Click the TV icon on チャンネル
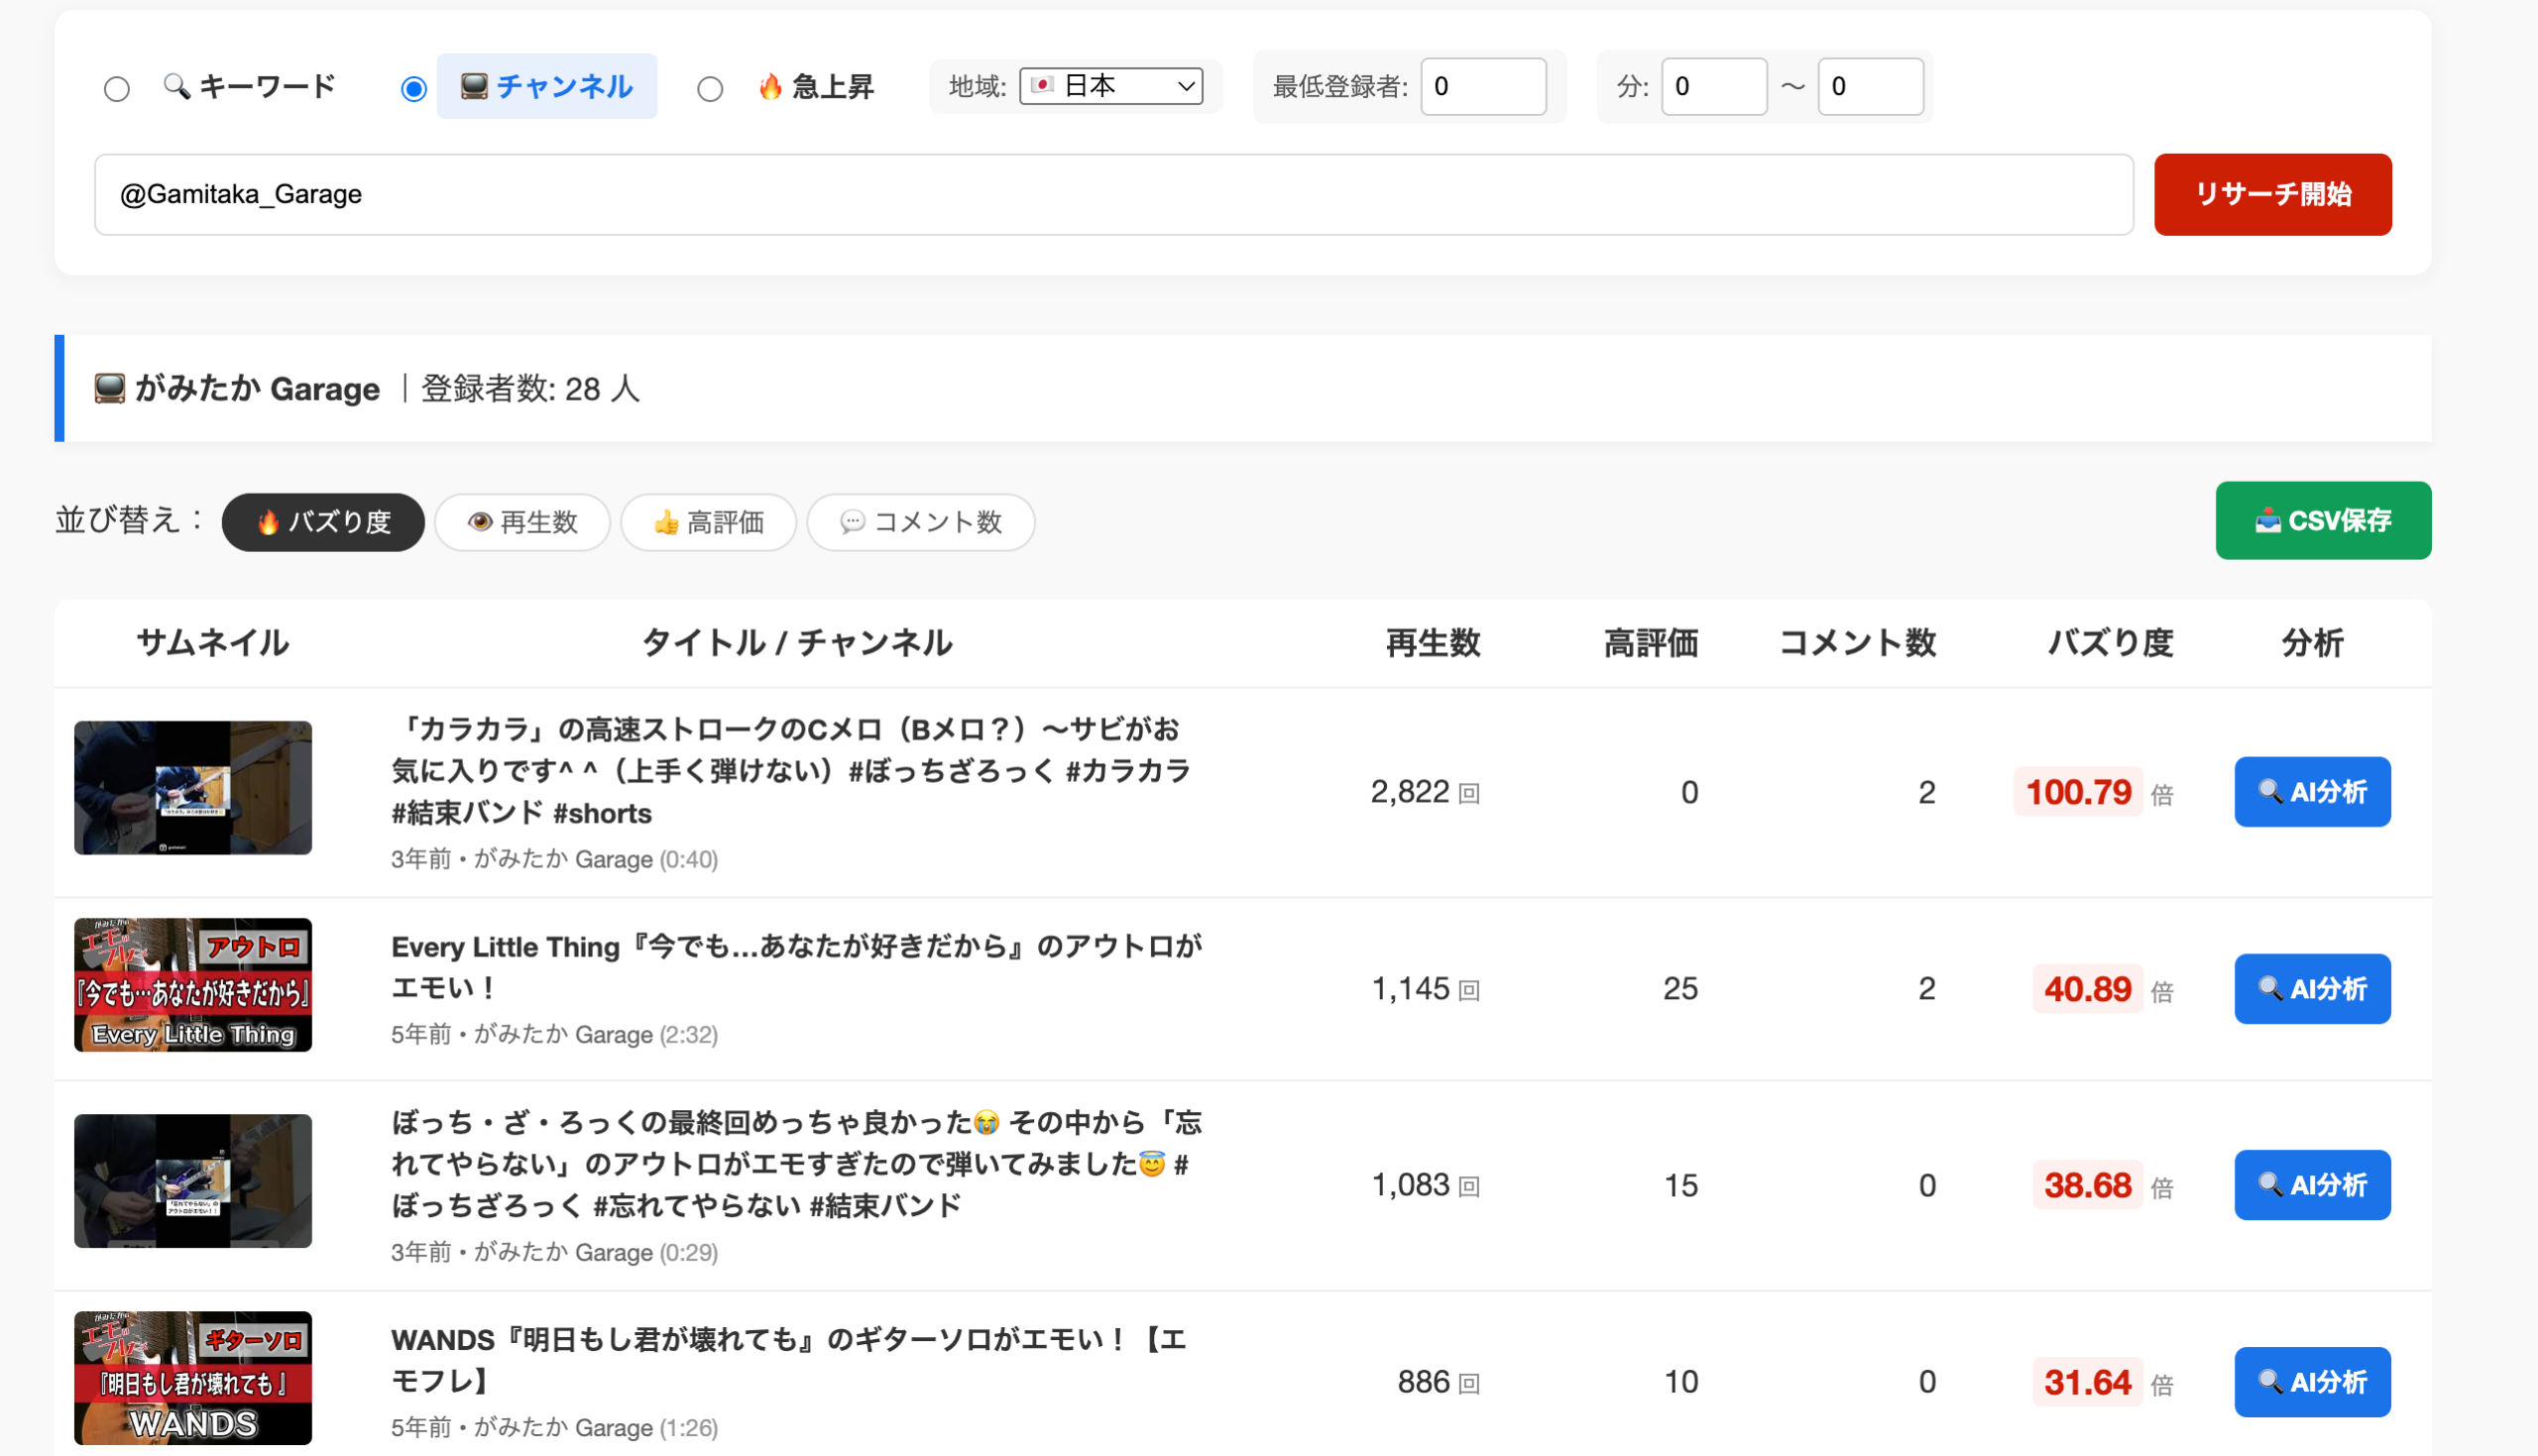Image resolution: width=2538 pixels, height=1456 pixels. pyautogui.click(x=474, y=86)
